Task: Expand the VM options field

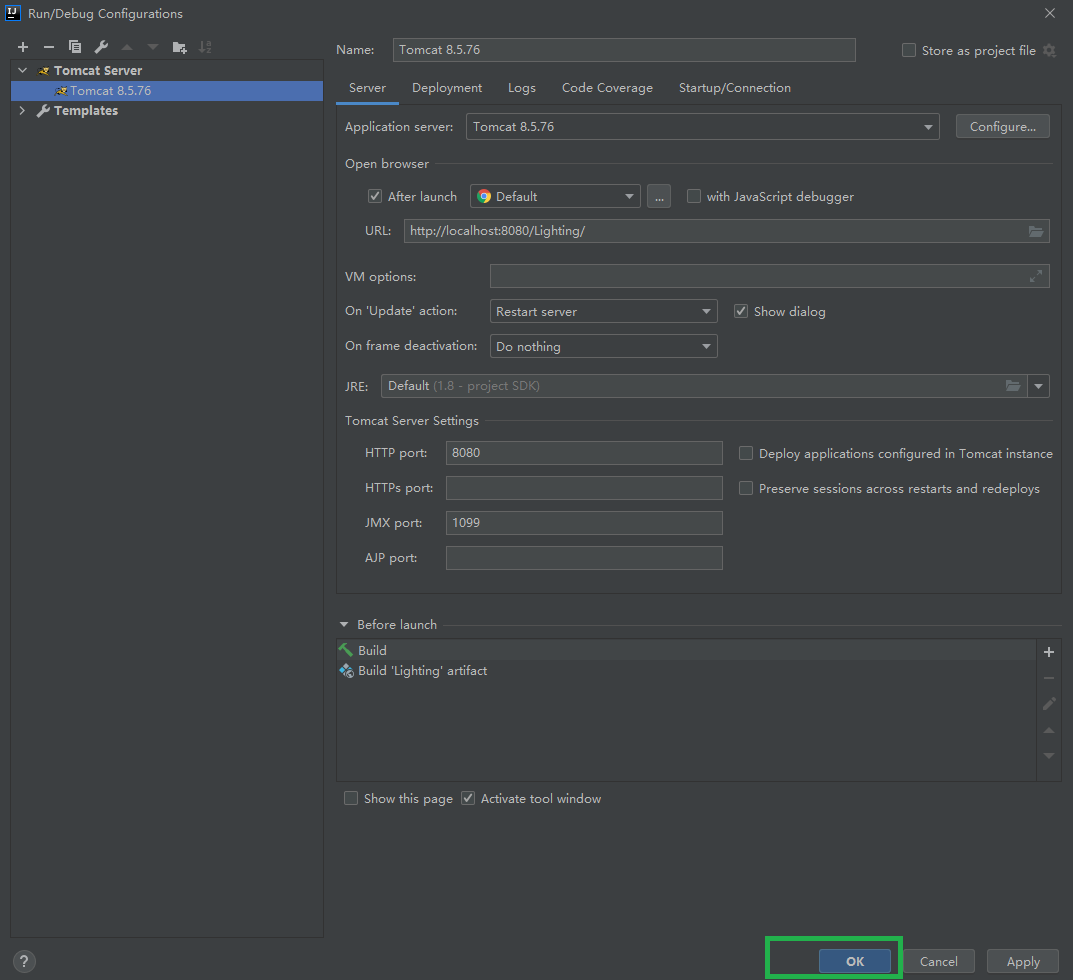Action: coord(1036,276)
